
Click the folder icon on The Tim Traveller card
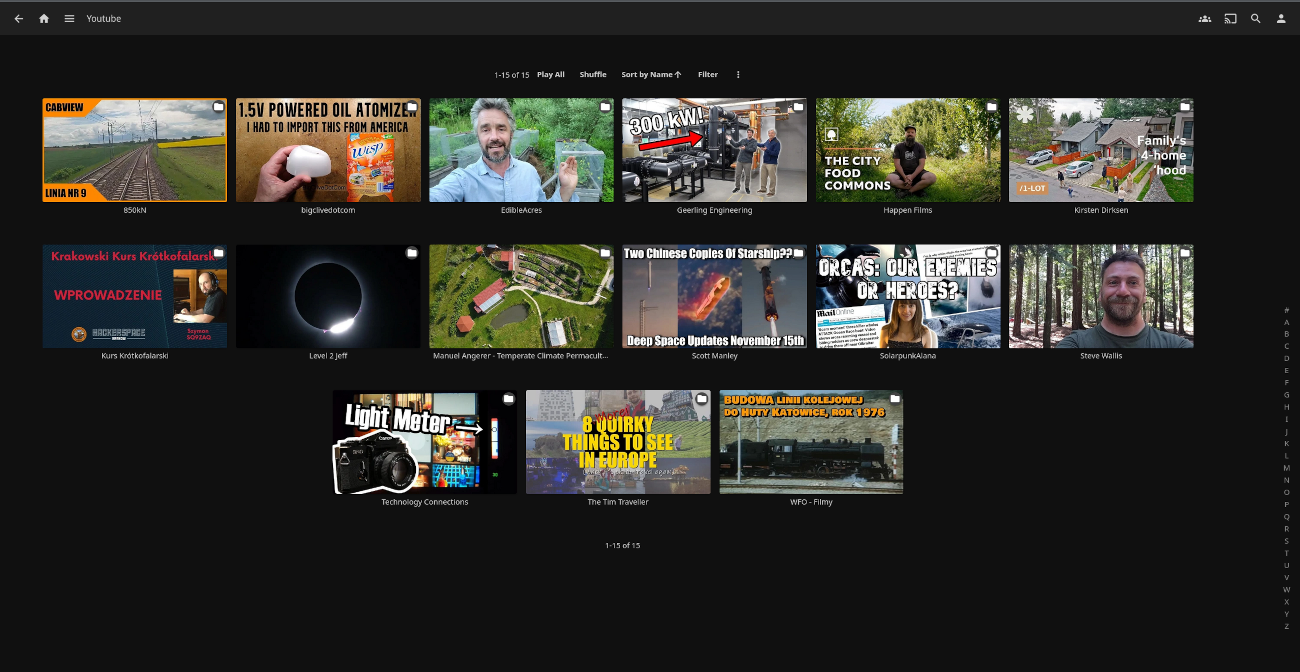(x=702, y=399)
